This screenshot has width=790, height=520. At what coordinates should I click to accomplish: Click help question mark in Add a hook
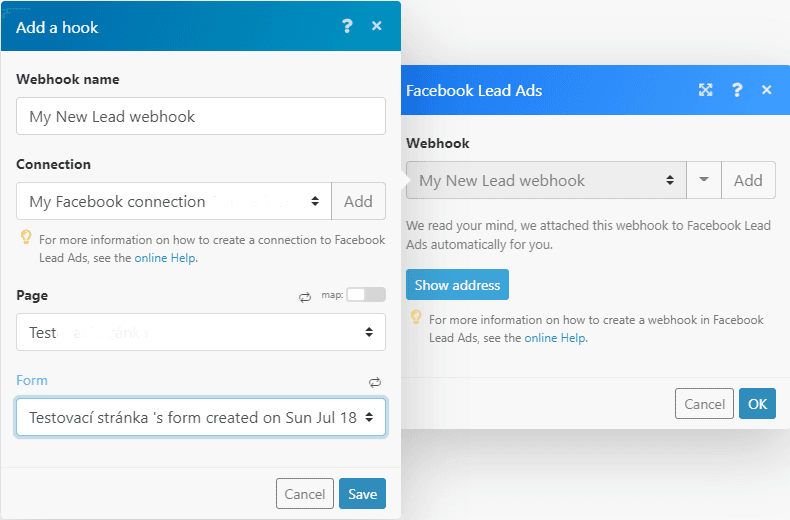[347, 27]
